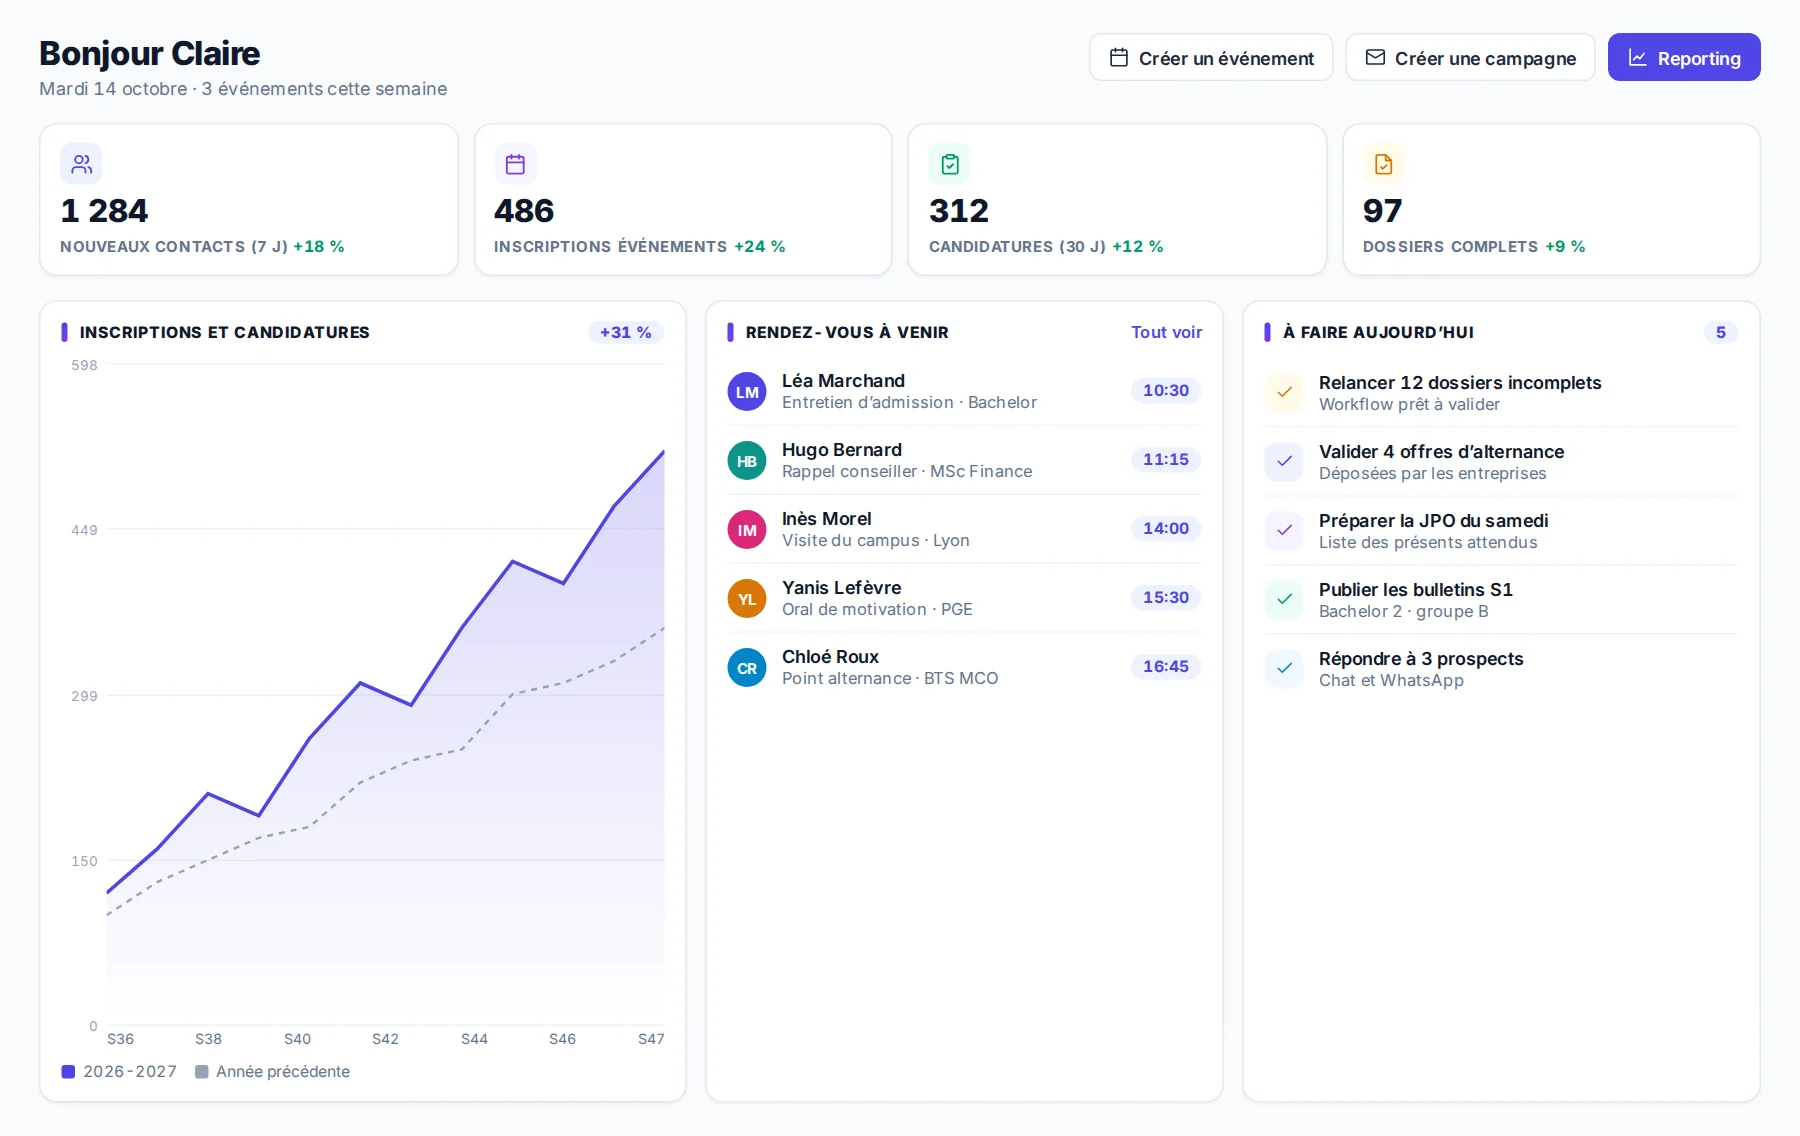
Task: Click the Tout voir link for rendez-vous
Action: tap(1166, 332)
